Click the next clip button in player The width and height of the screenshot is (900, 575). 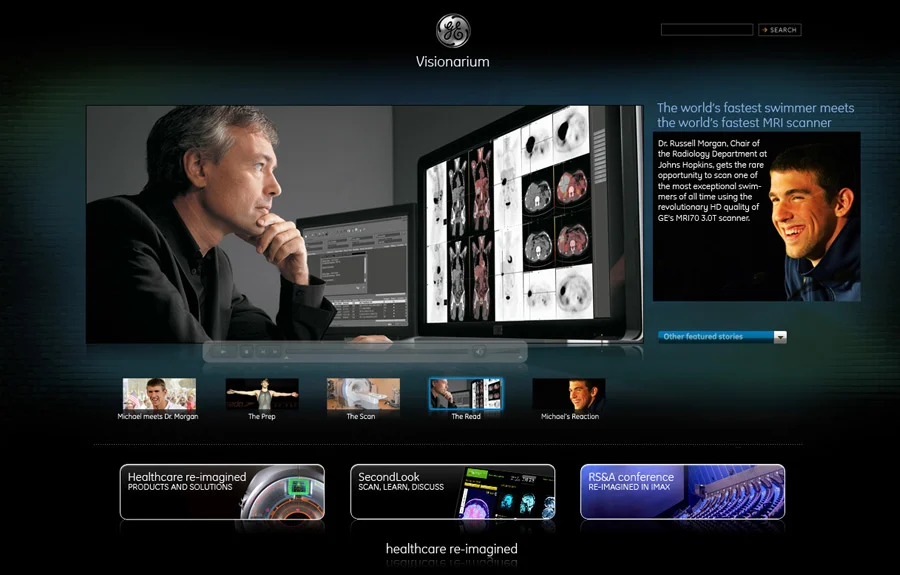(276, 351)
